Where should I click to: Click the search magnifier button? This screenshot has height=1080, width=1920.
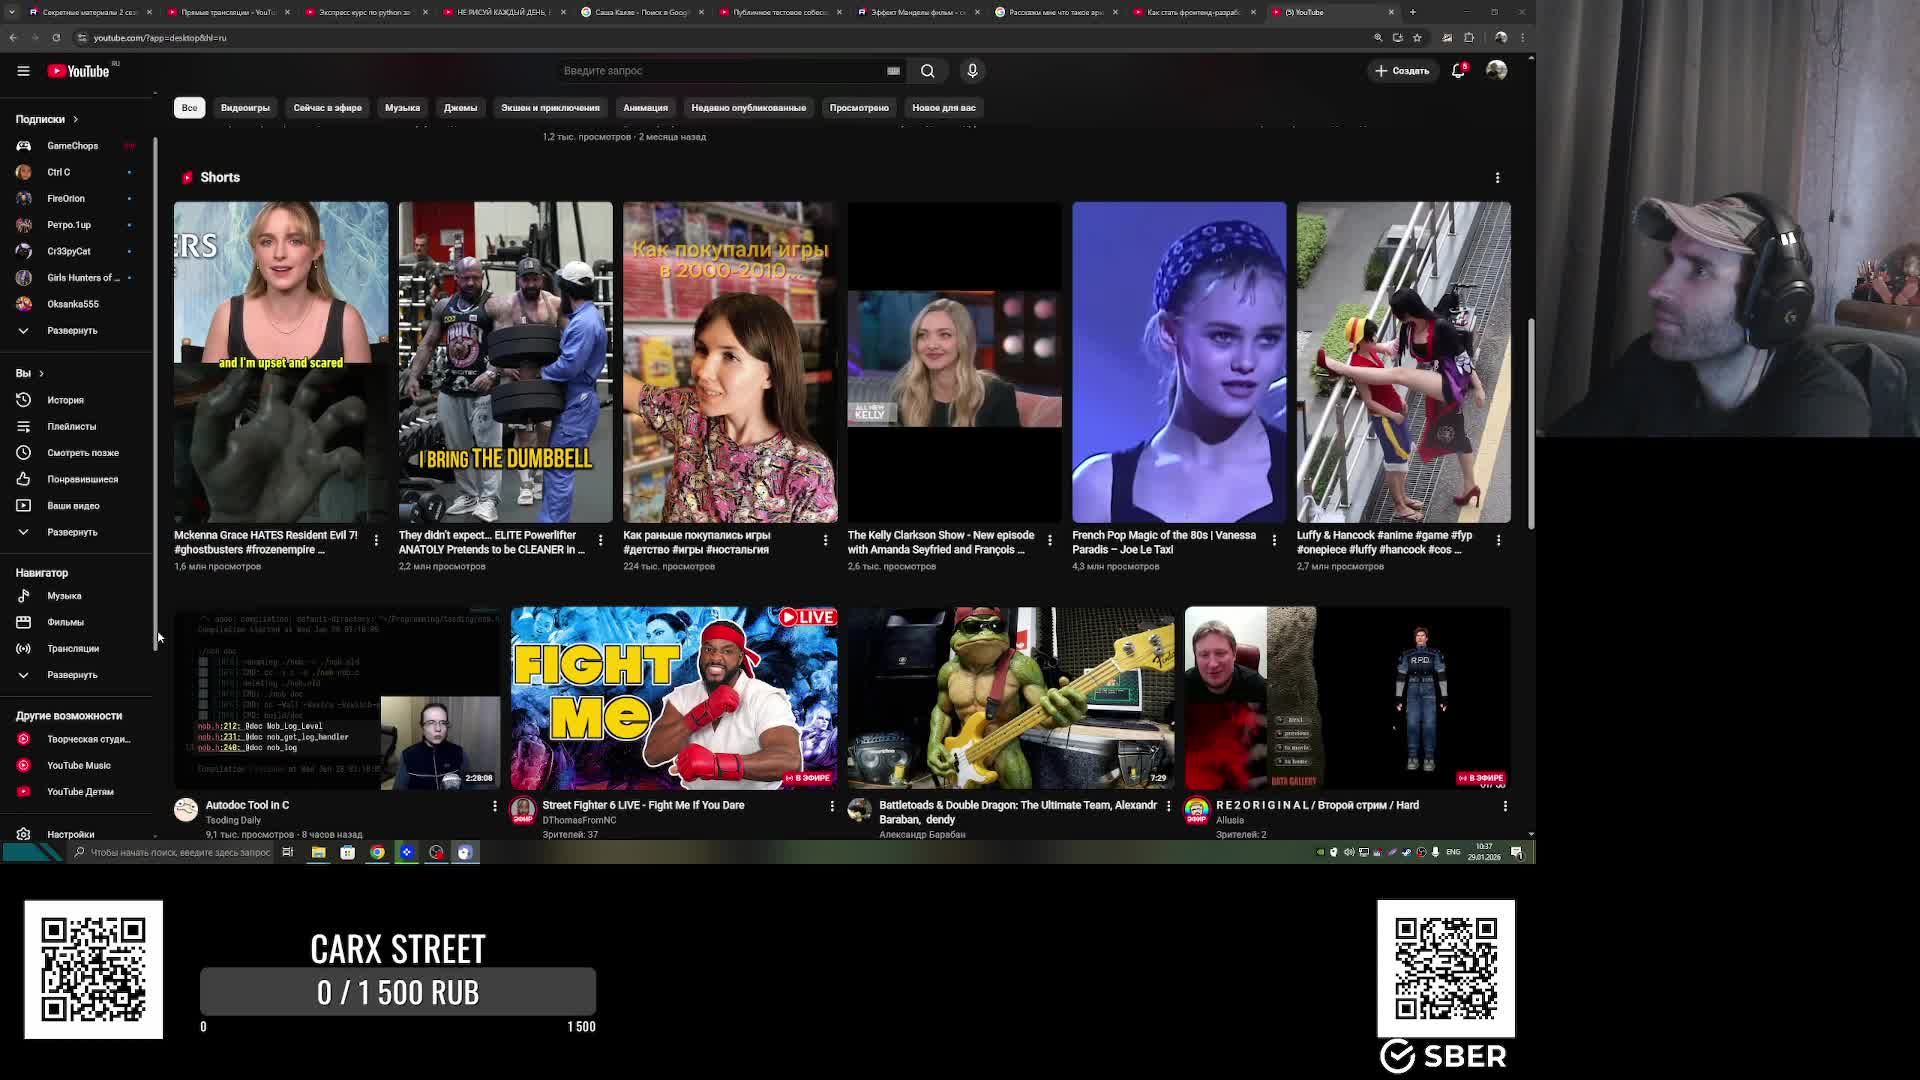(x=927, y=71)
